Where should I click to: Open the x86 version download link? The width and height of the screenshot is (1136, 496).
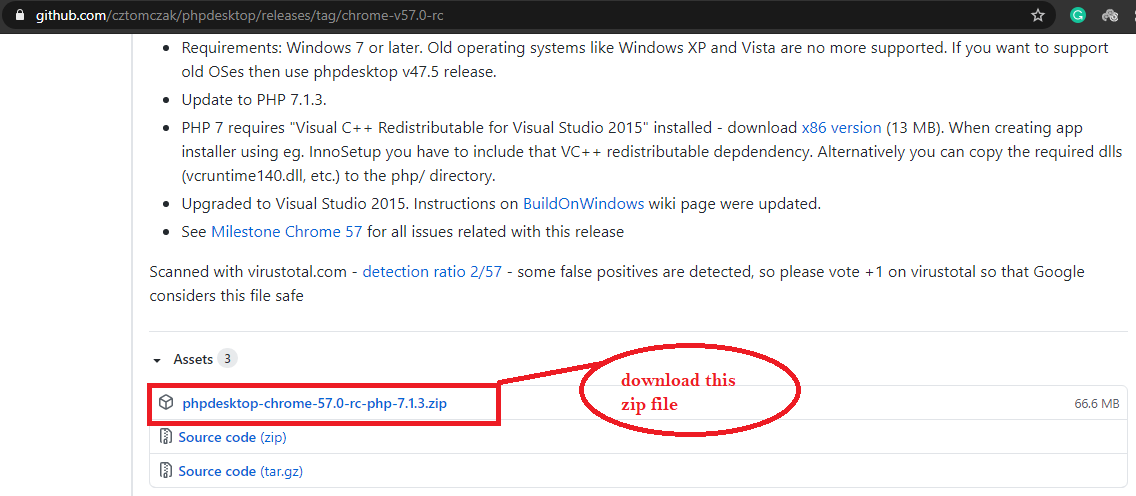click(841, 128)
